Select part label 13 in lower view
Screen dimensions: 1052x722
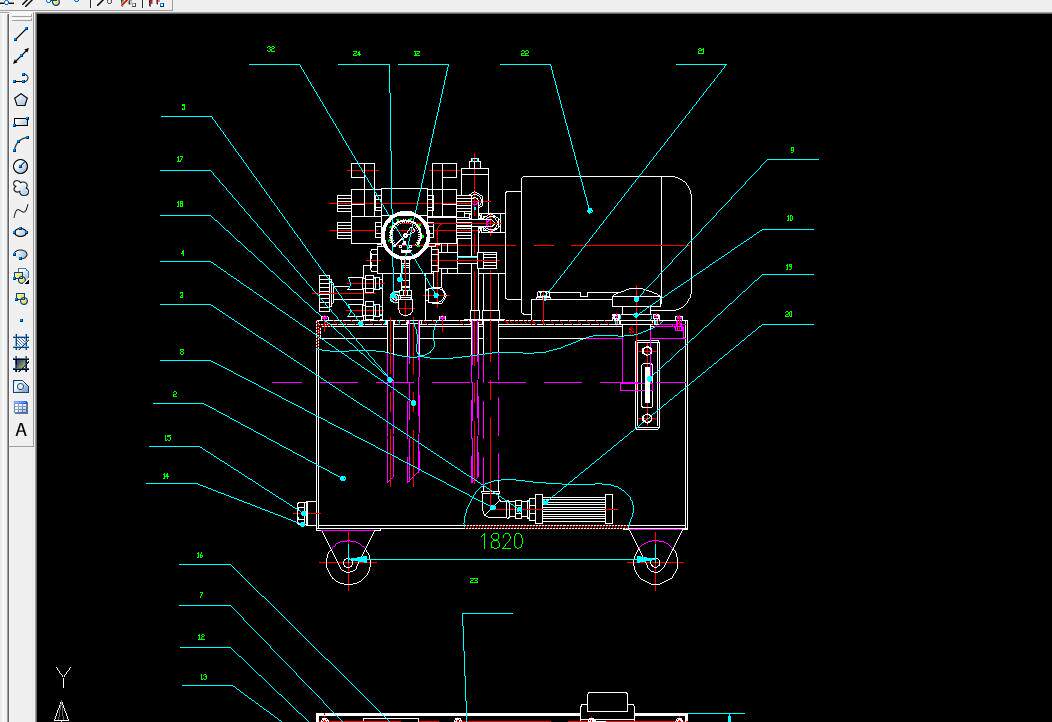(204, 678)
